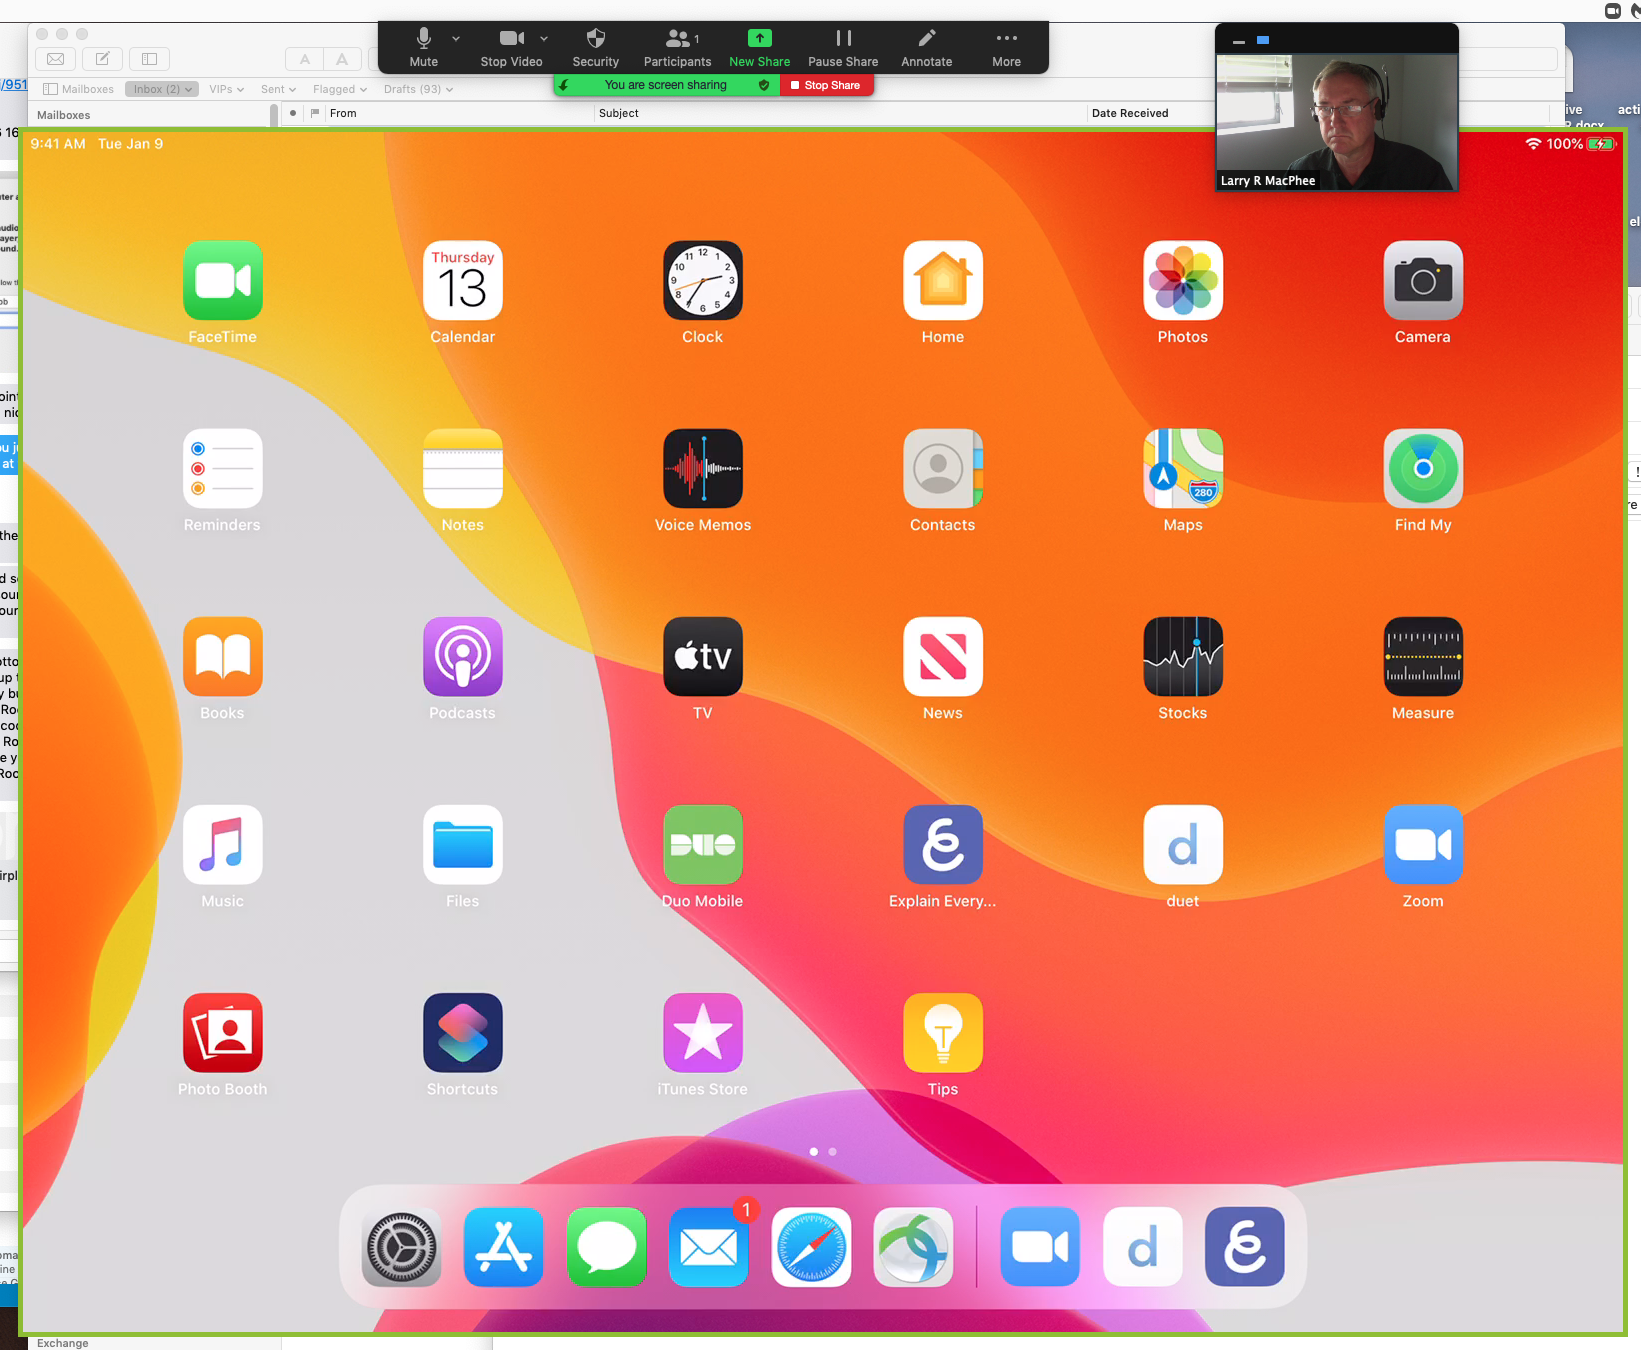Compose new message in Mail toolbar
The width and height of the screenshot is (1641, 1350).
pyautogui.click(x=102, y=59)
